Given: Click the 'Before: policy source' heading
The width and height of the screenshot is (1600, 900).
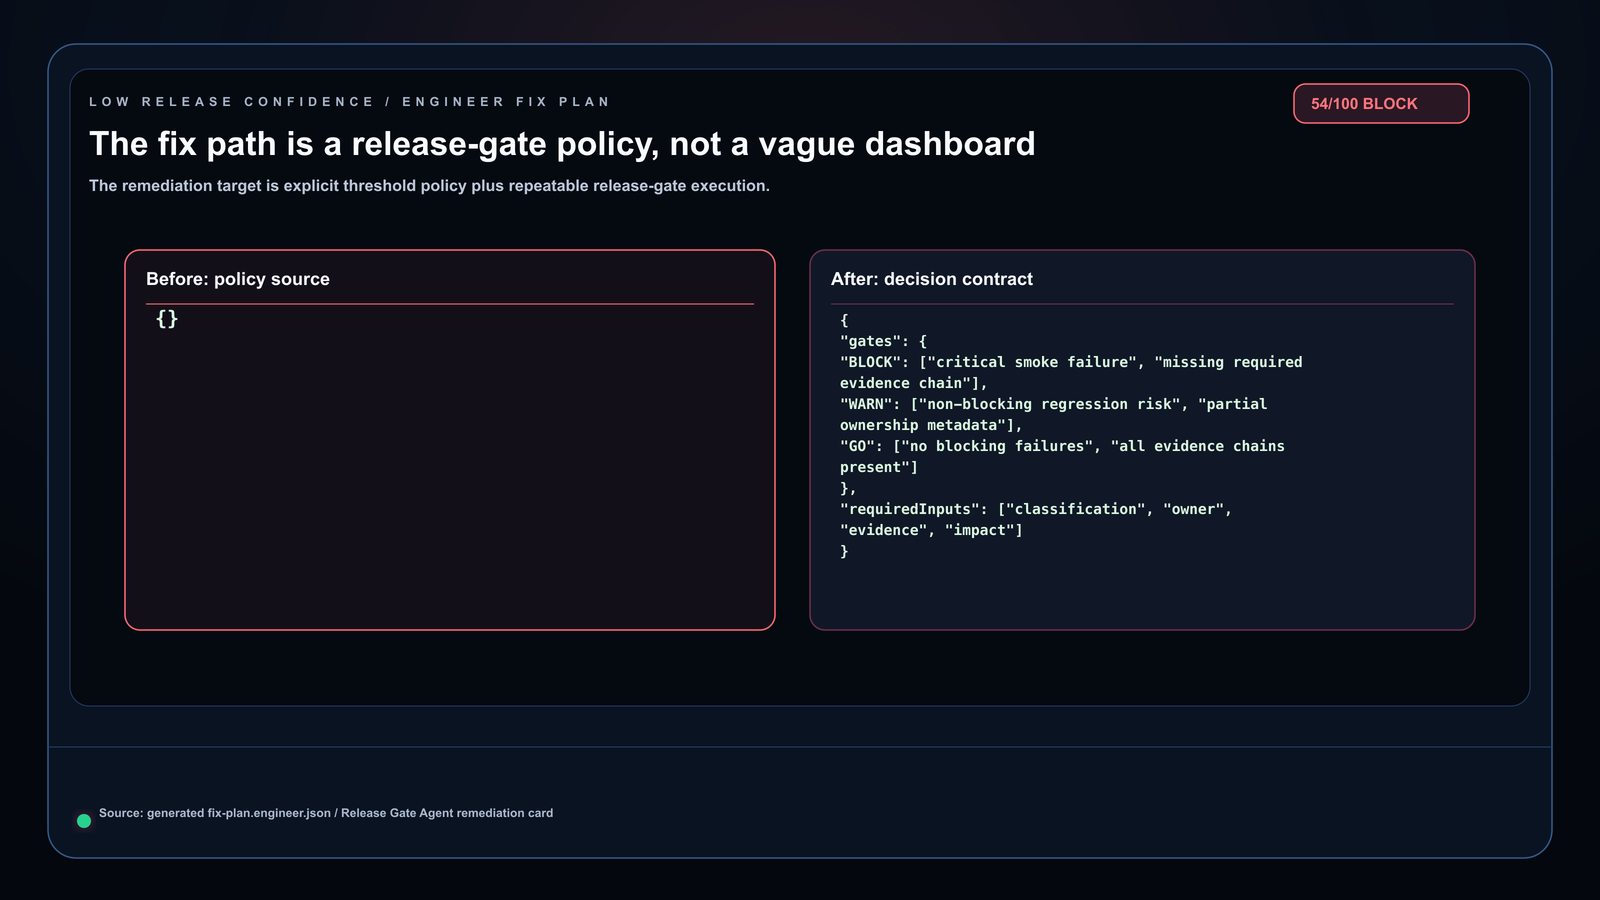Looking at the screenshot, I should (x=238, y=279).
